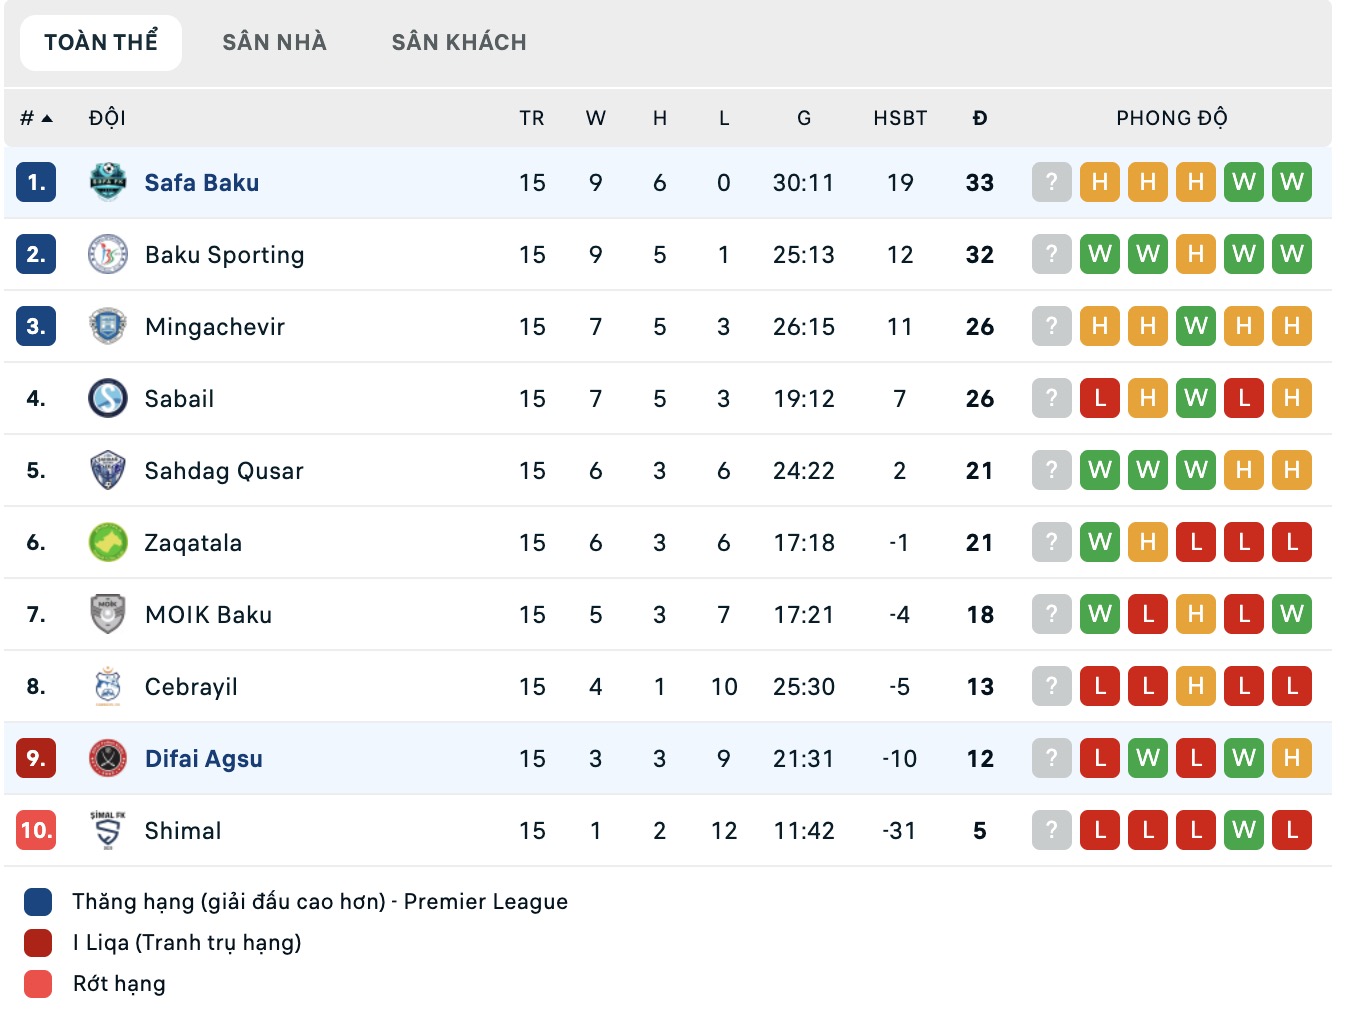Open the Difai Agsu club badge
Image resolution: width=1350 pixels, height=1010 pixels.
[107, 758]
